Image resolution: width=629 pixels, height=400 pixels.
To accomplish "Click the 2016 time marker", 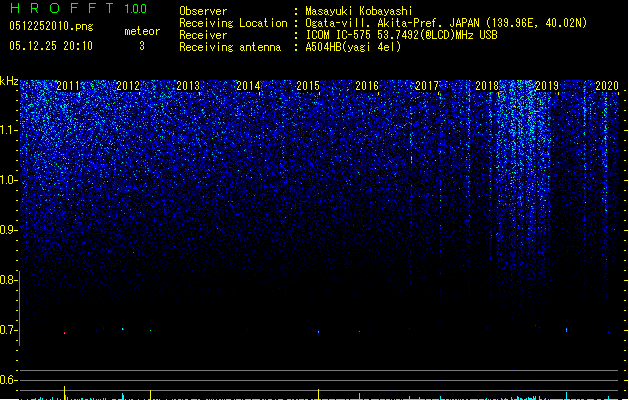I will (367, 85).
